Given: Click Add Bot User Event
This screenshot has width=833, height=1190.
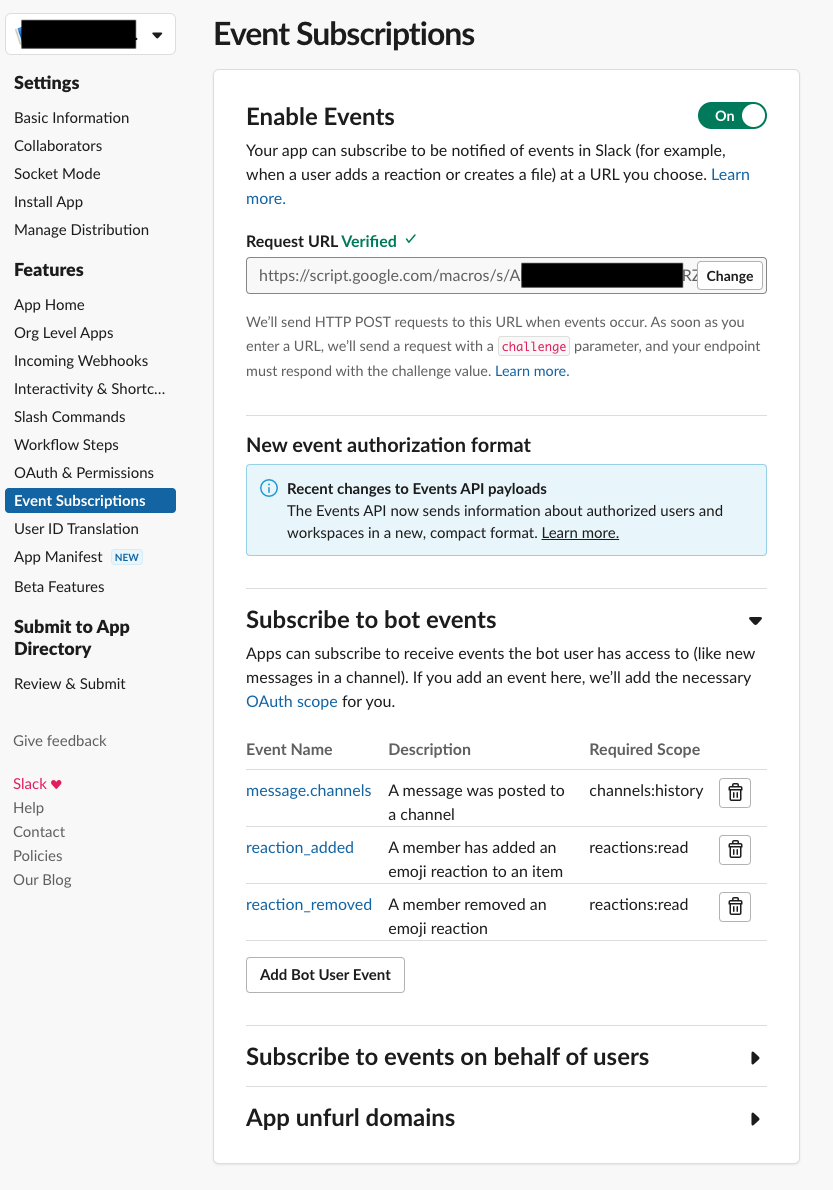Looking at the screenshot, I should pyautogui.click(x=325, y=974).
